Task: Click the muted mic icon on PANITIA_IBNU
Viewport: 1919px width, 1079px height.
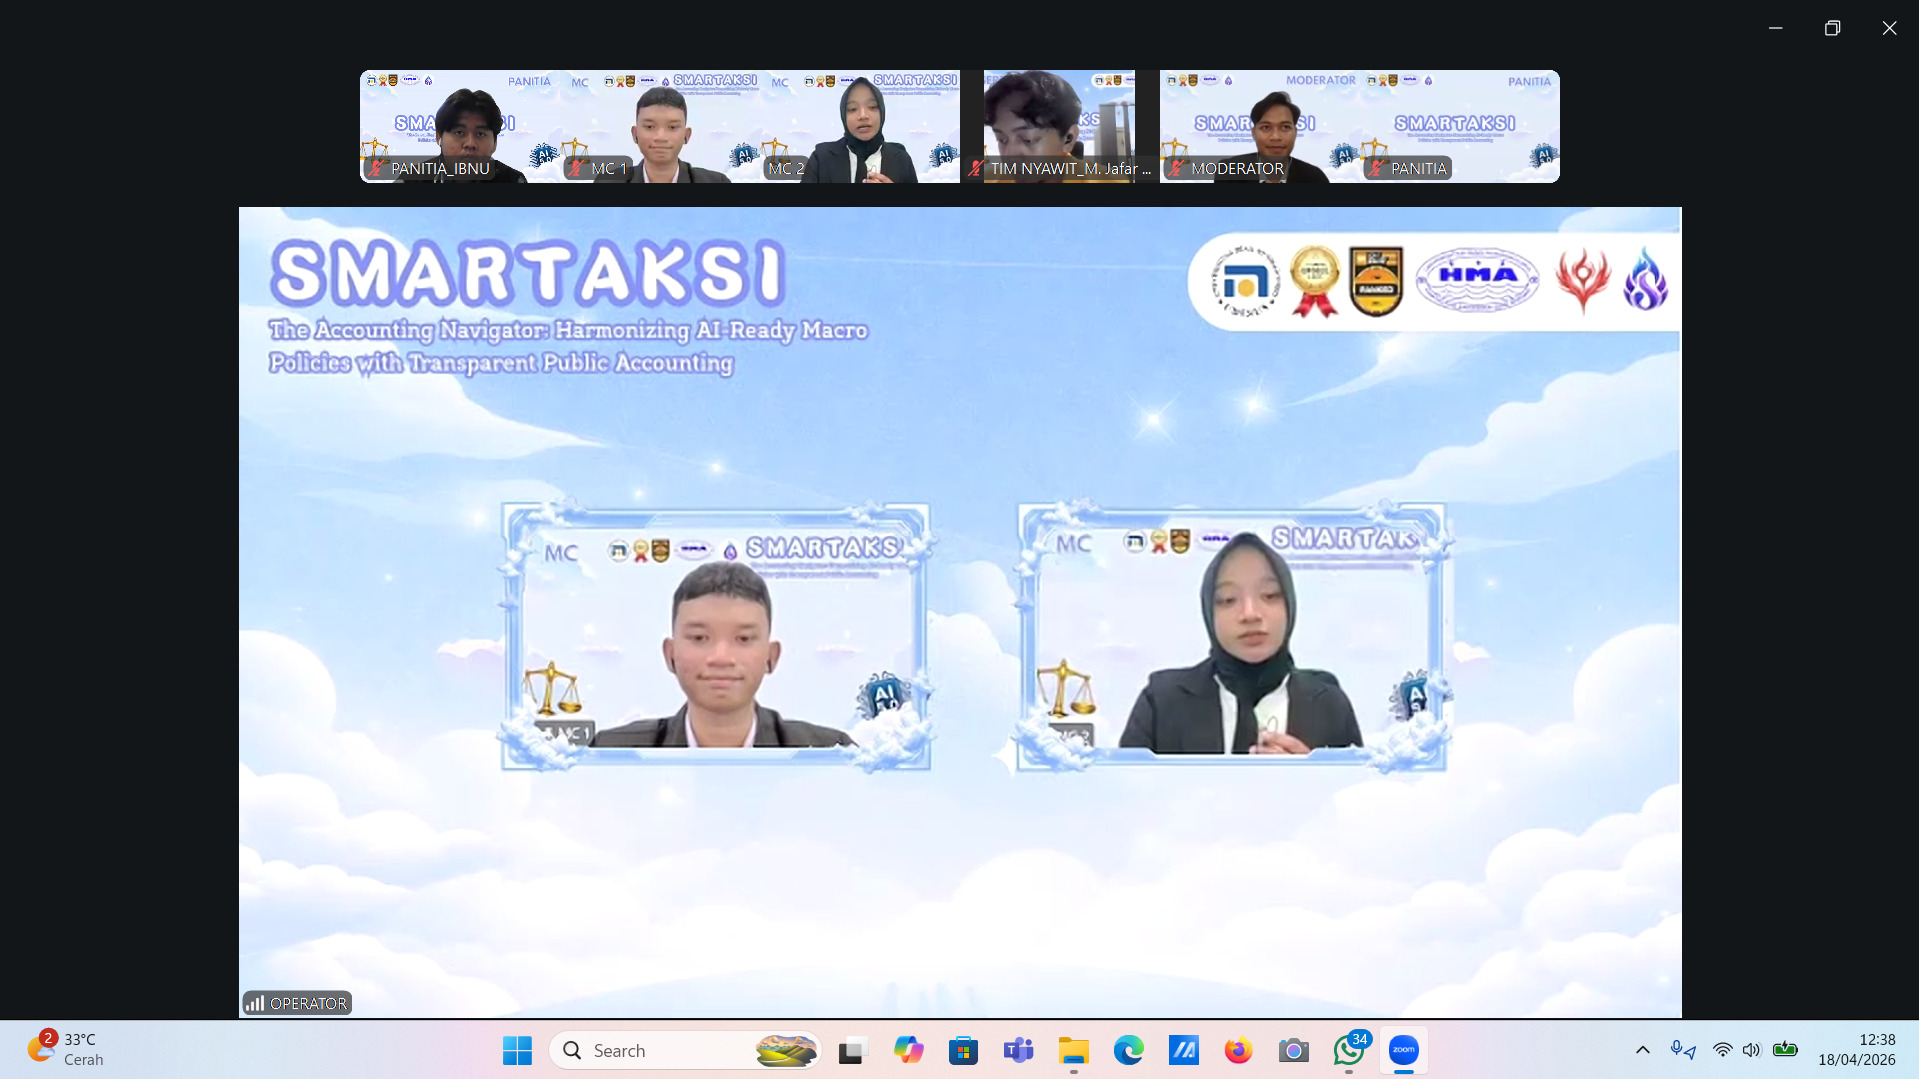Action: (377, 169)
